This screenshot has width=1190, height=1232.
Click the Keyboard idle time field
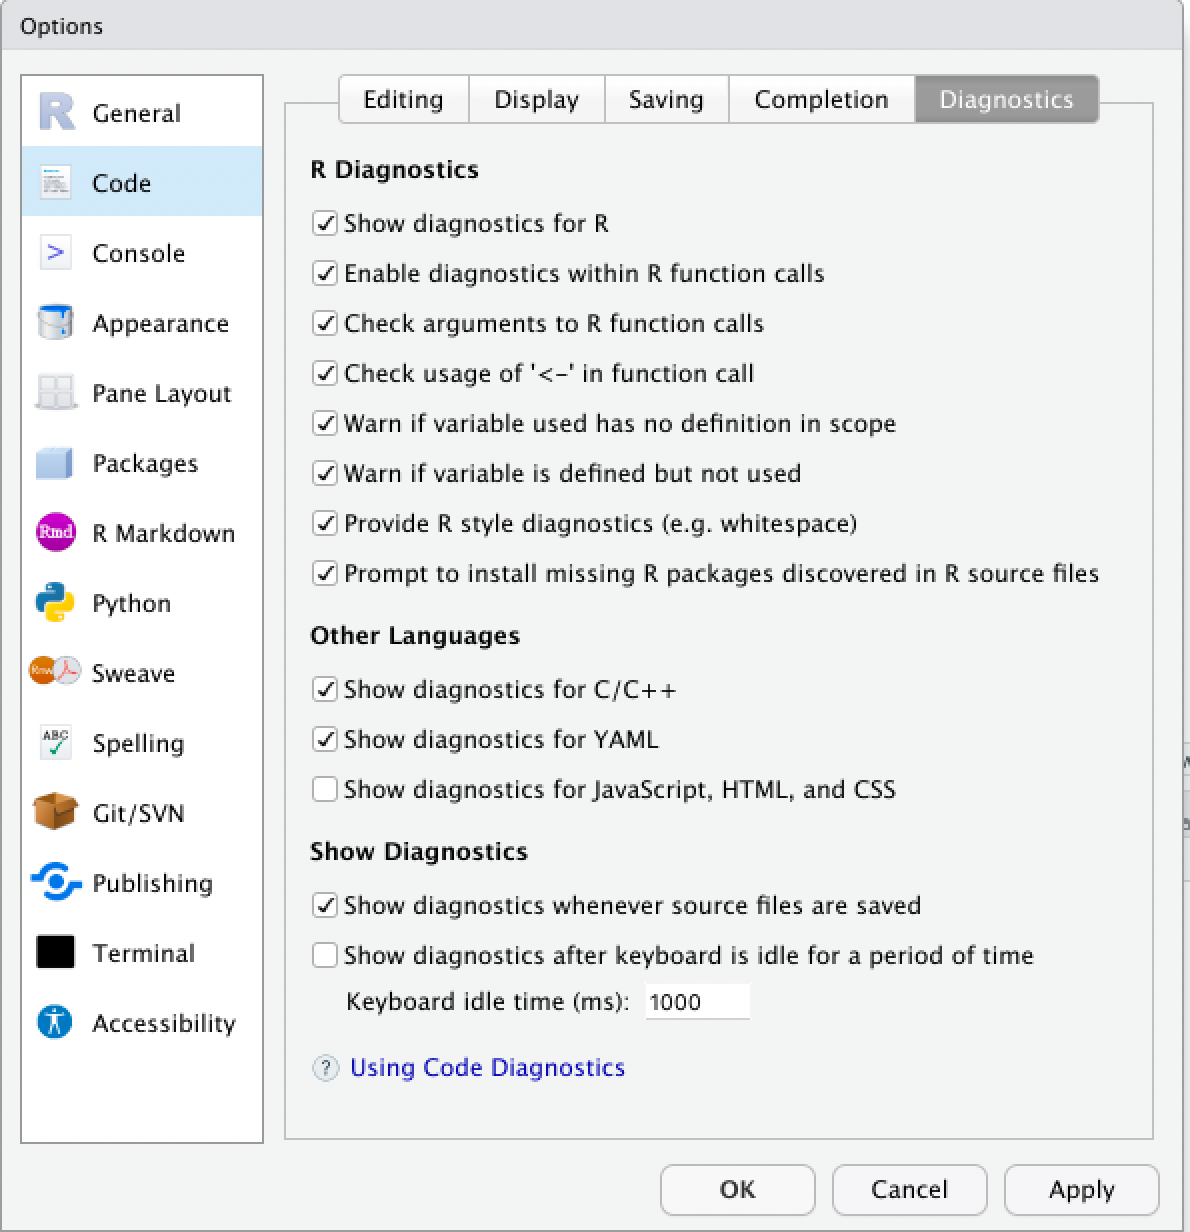tap(697, 1002)
